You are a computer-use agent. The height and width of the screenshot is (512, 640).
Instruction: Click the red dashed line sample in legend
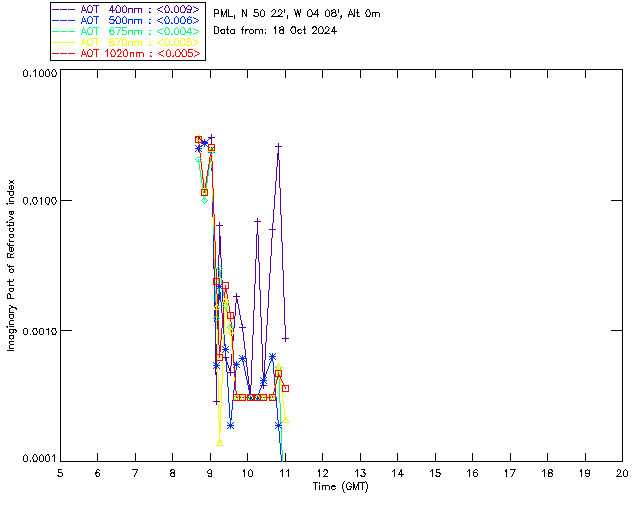click(64, 53)
